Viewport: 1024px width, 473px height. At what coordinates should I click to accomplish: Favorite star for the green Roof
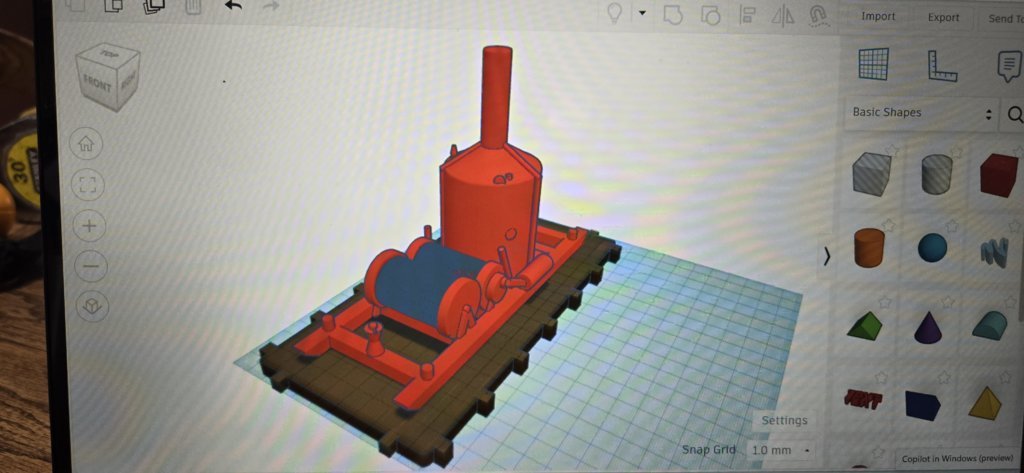884,302
